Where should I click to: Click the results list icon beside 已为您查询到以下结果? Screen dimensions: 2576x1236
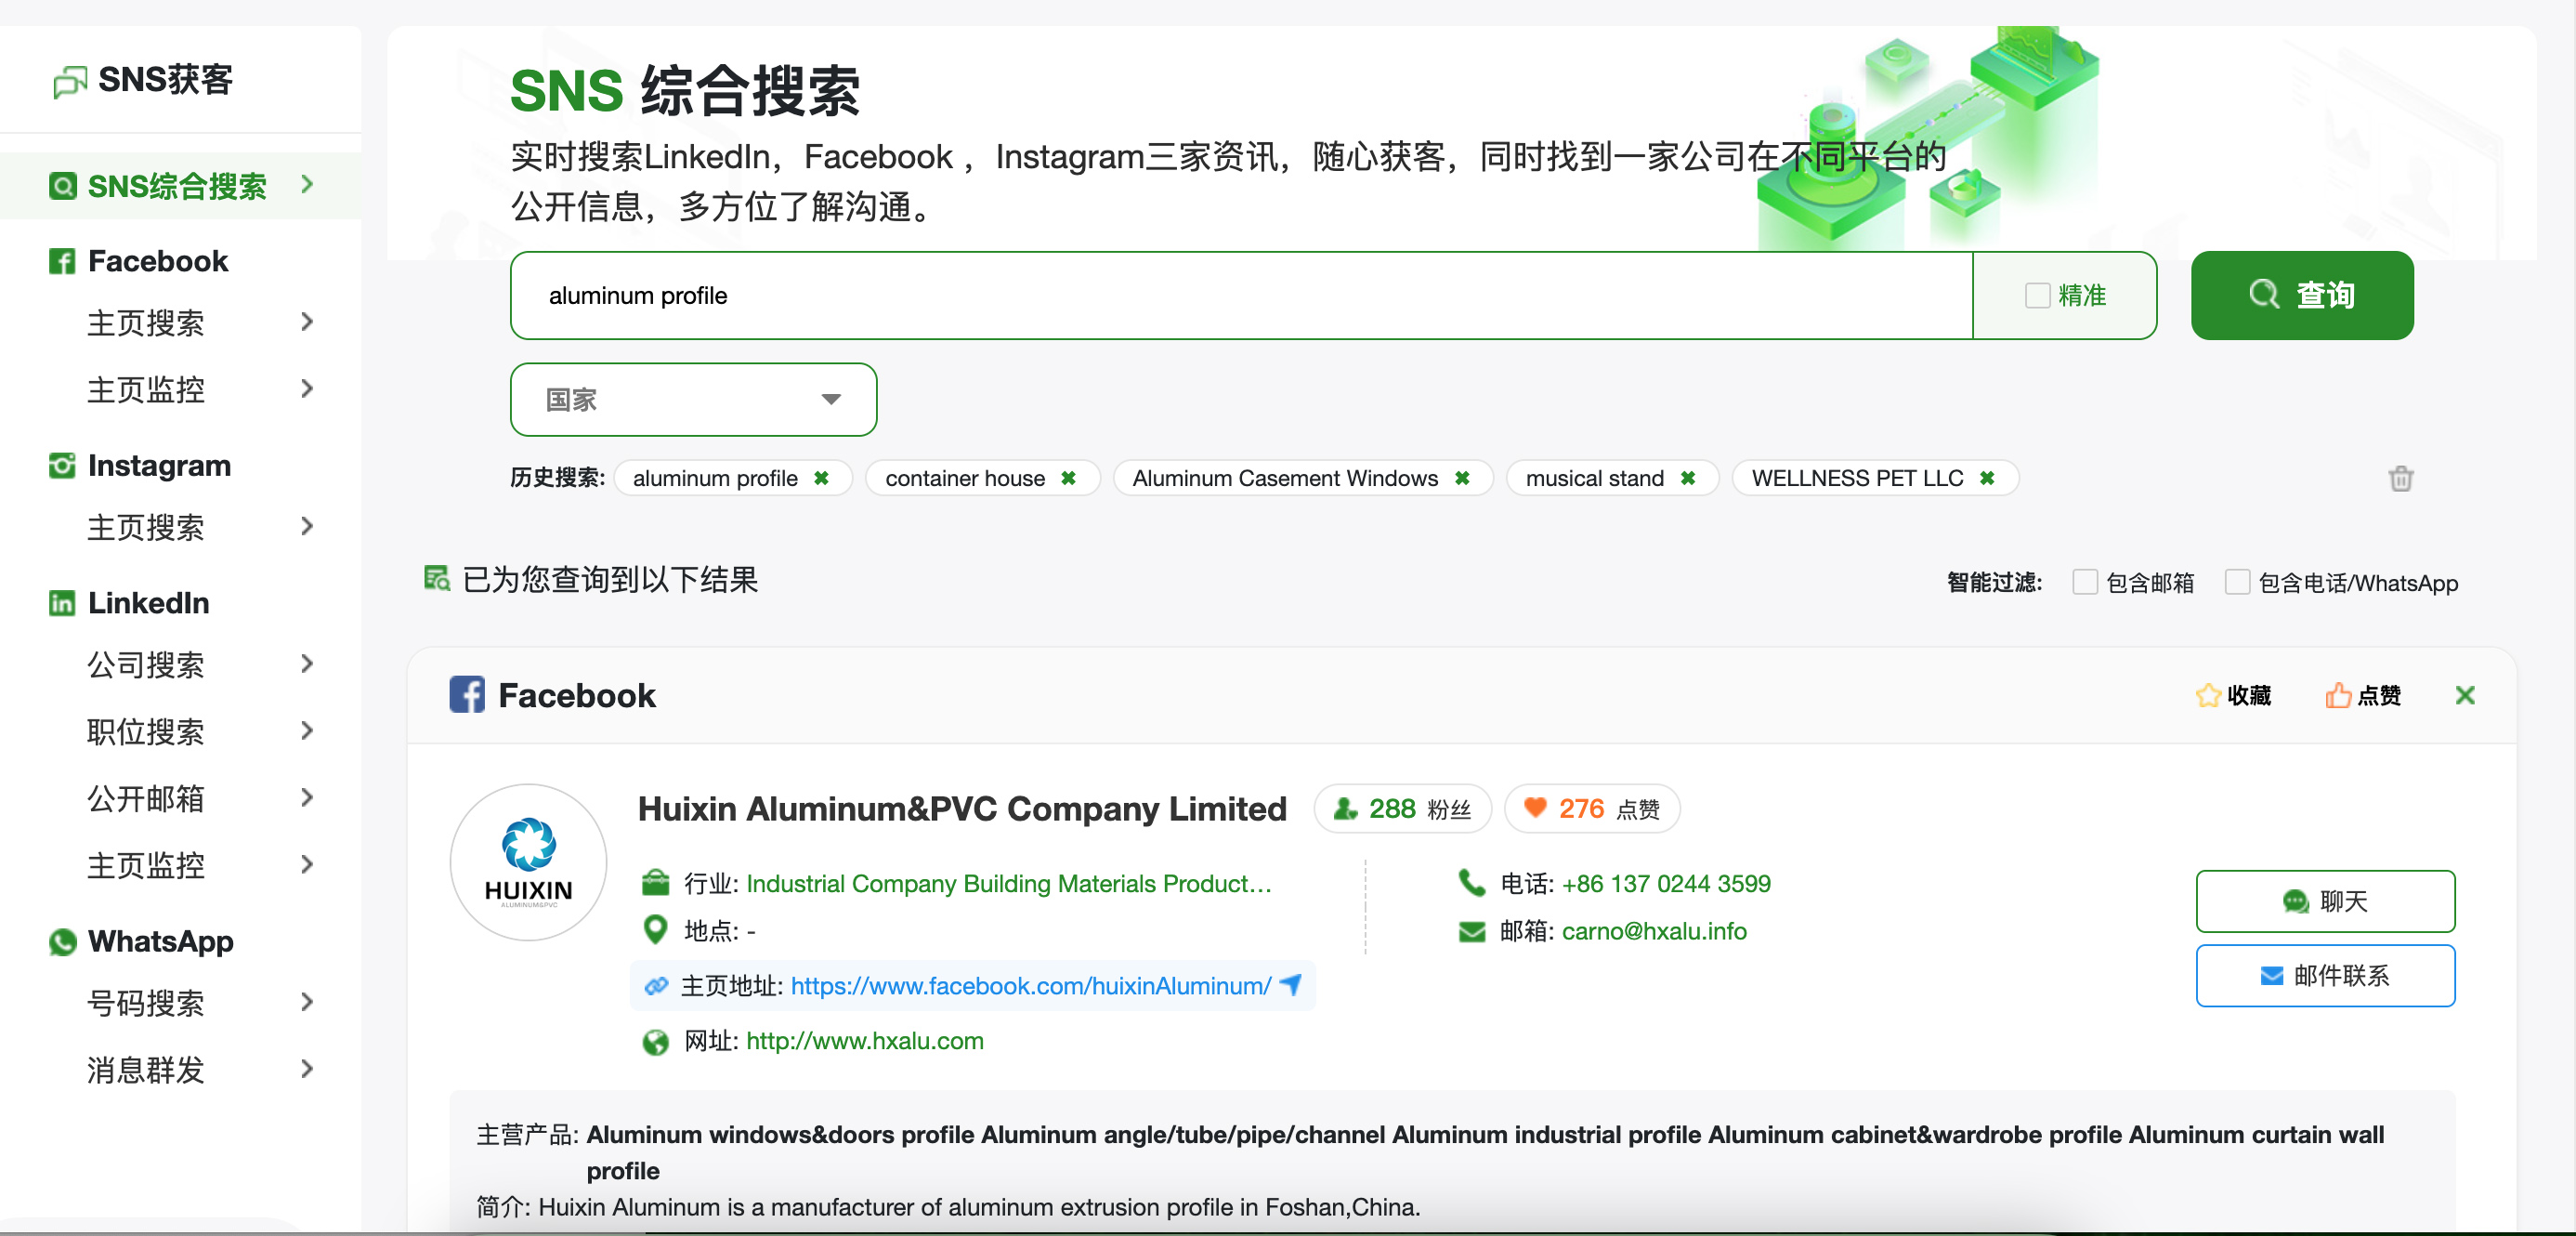pyautogui.click(x=437, y=579)
